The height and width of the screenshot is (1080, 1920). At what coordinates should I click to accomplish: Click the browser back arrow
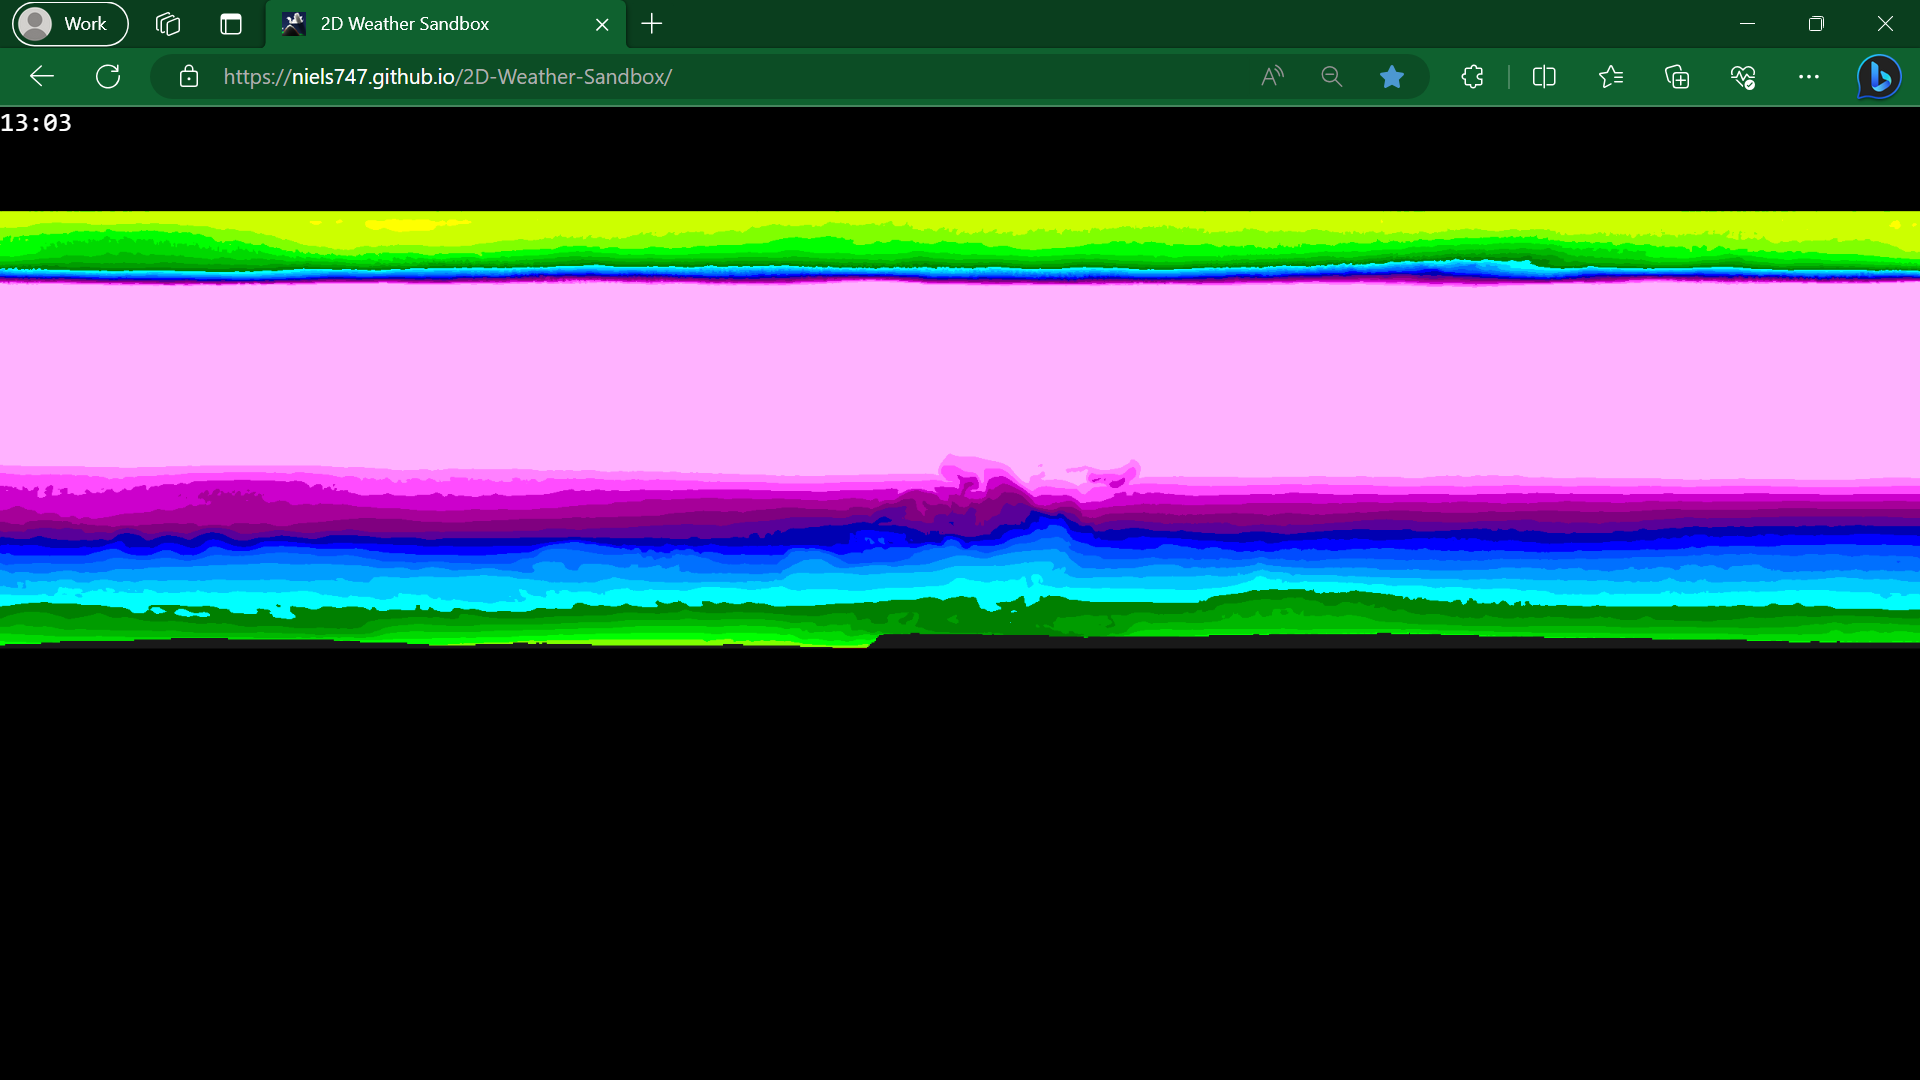click(x=42, y=76)
